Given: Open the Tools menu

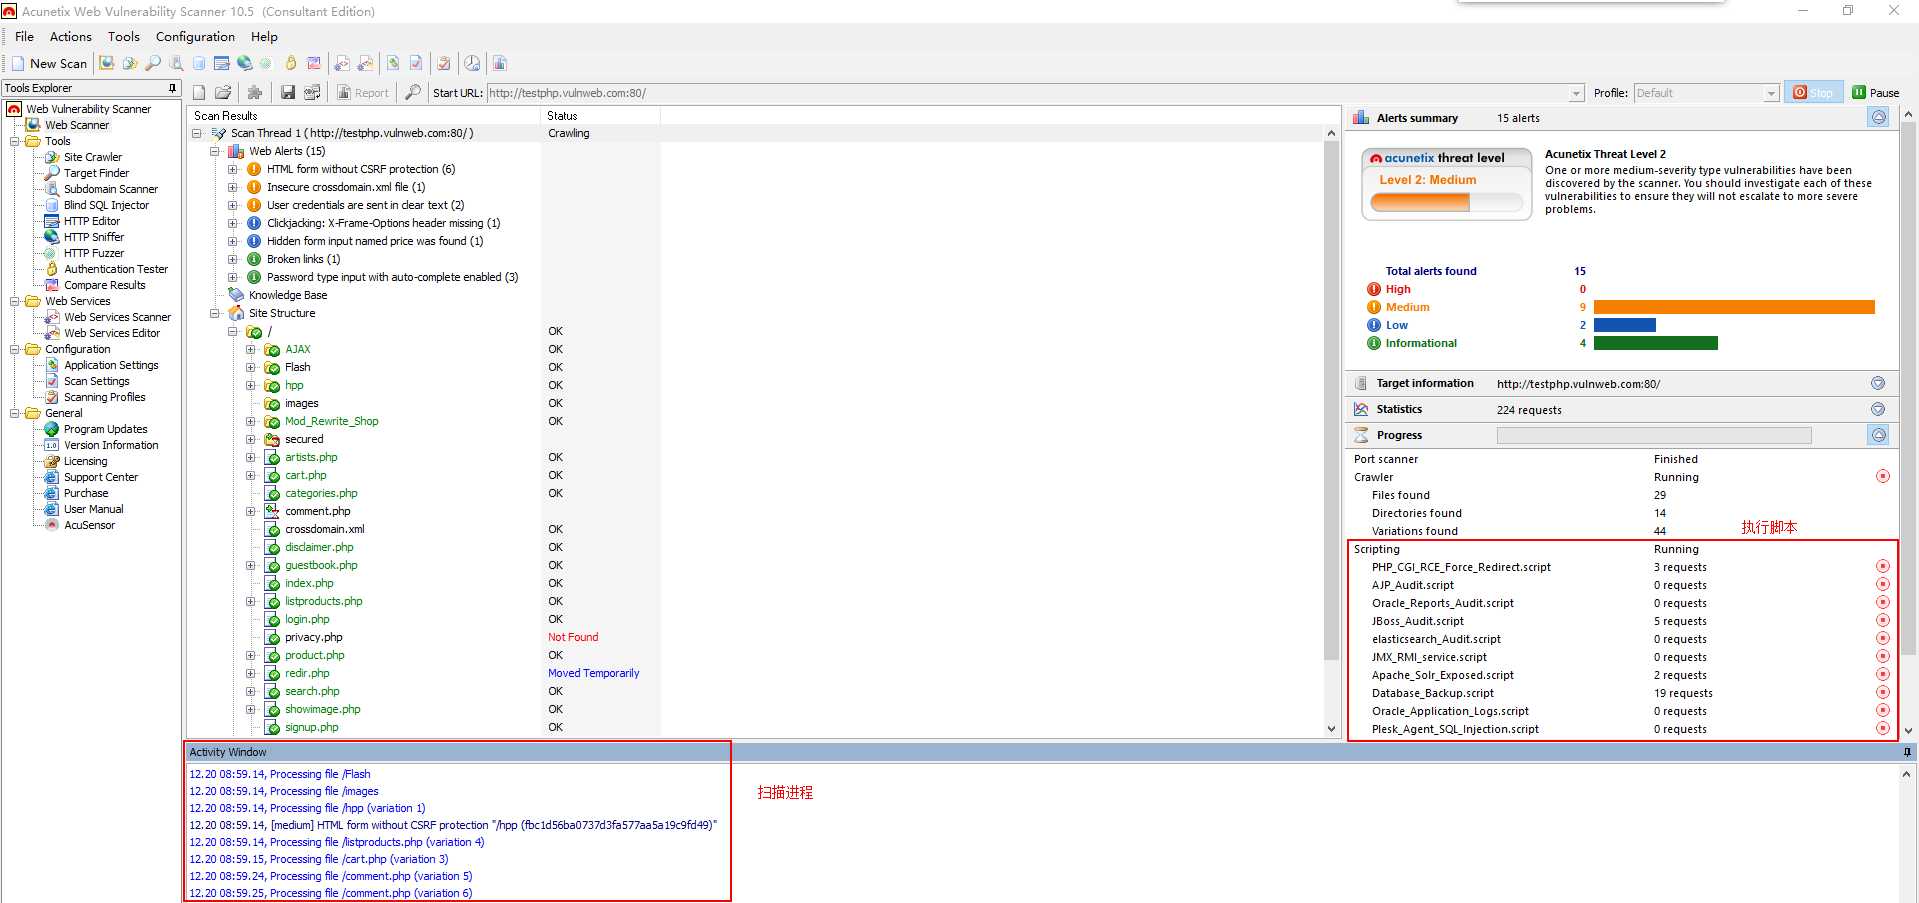Looking at the screenshot, I should (124, 37).
